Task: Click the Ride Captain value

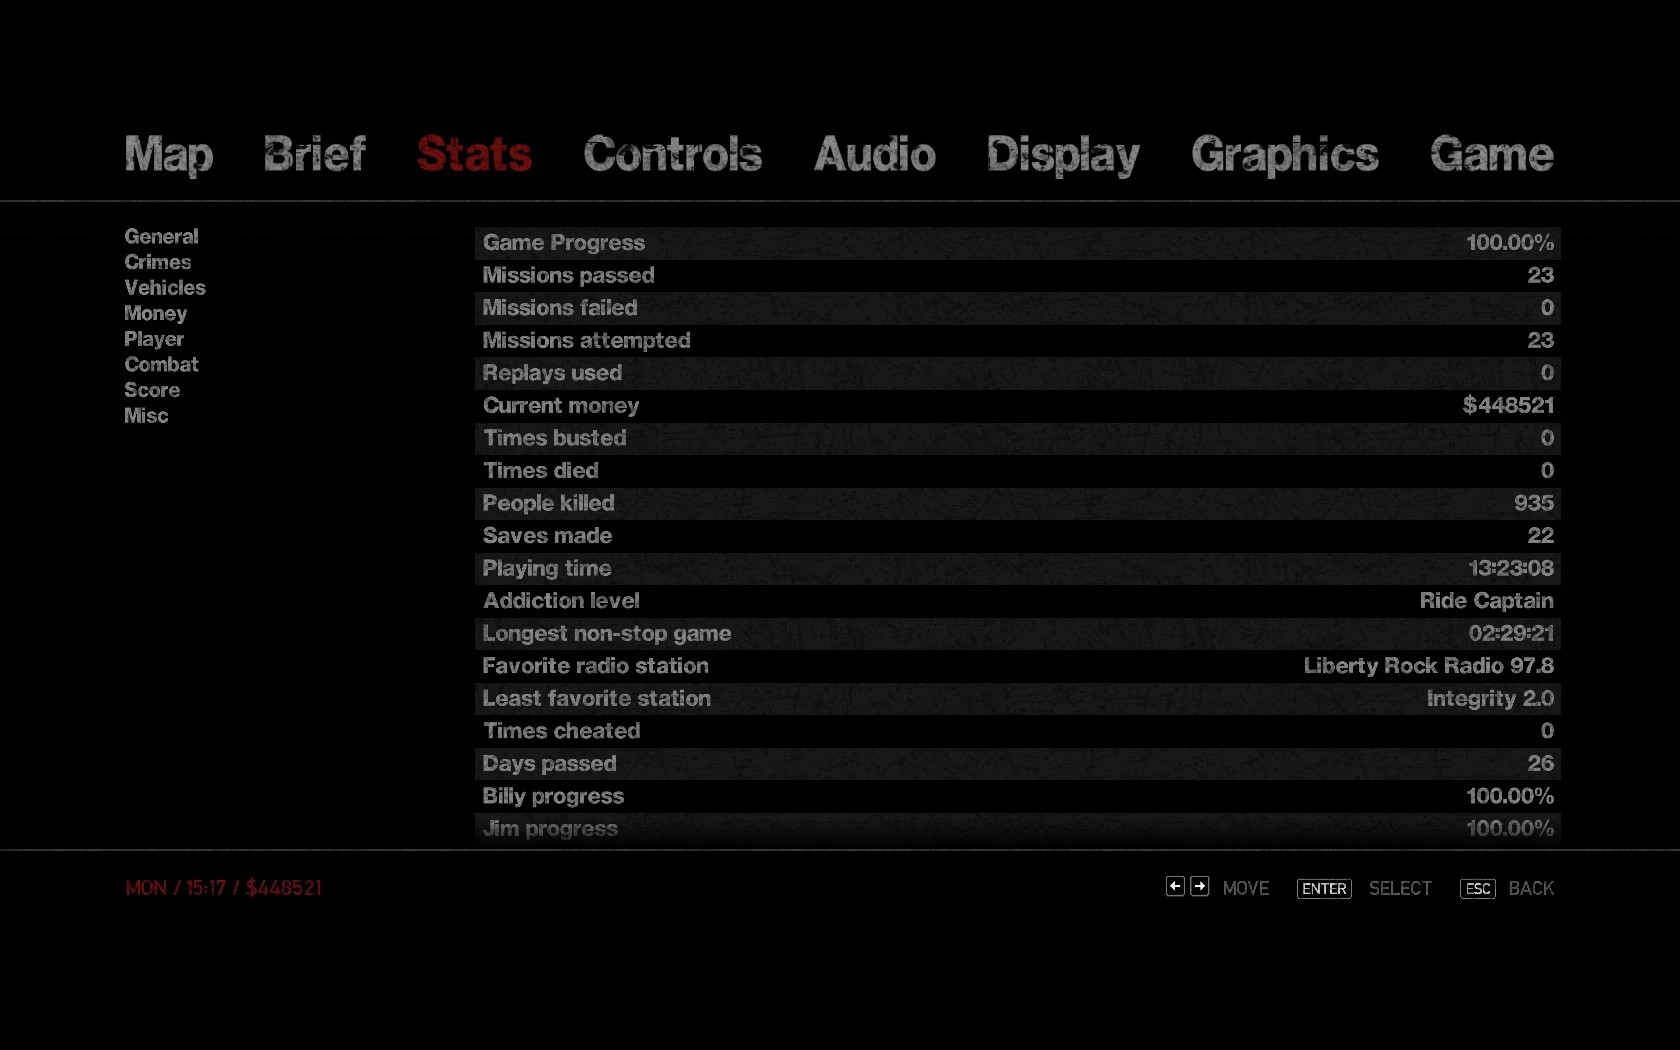Action: pos(1487,601)
